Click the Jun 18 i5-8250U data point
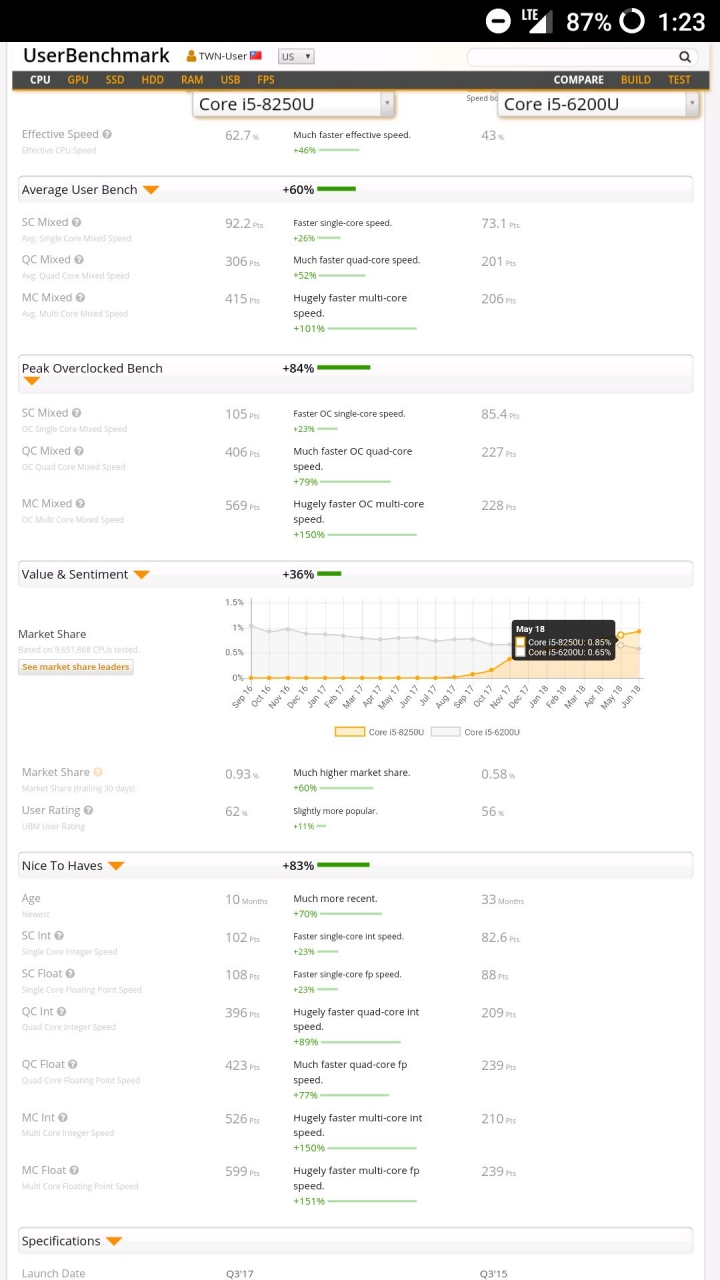 coord(639,631)
